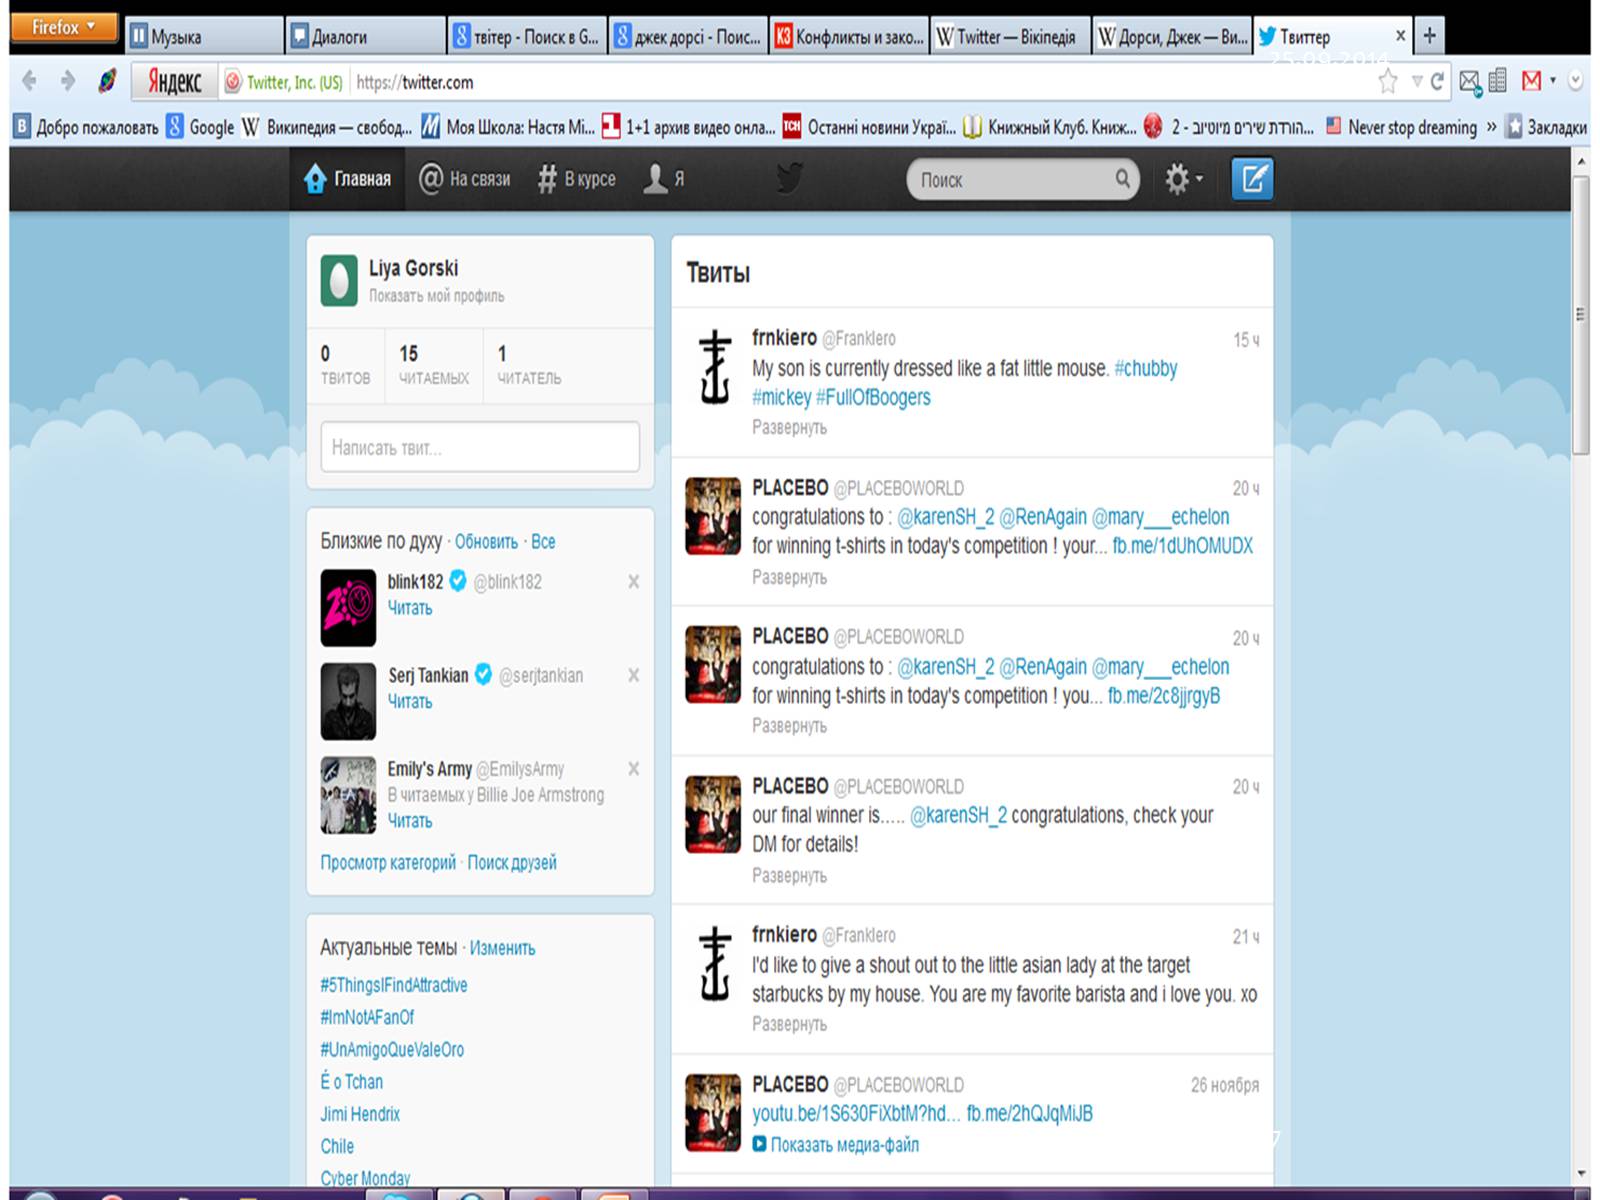Click Все to see all suggestions
The height and width of the screenshot is (1200, 1600).
click(543, 542)
